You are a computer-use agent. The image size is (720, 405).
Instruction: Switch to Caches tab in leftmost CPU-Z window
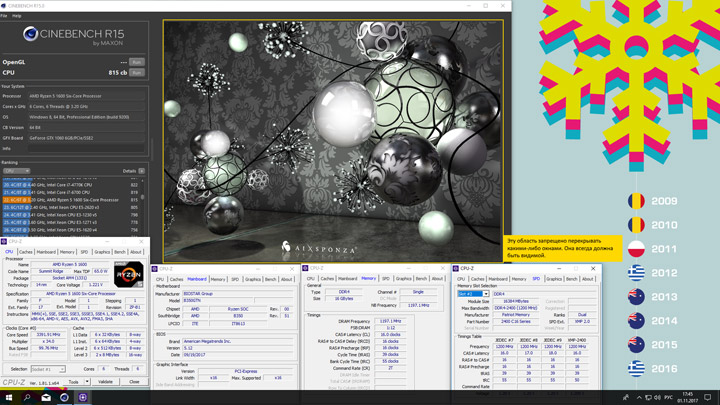point(25,252)
